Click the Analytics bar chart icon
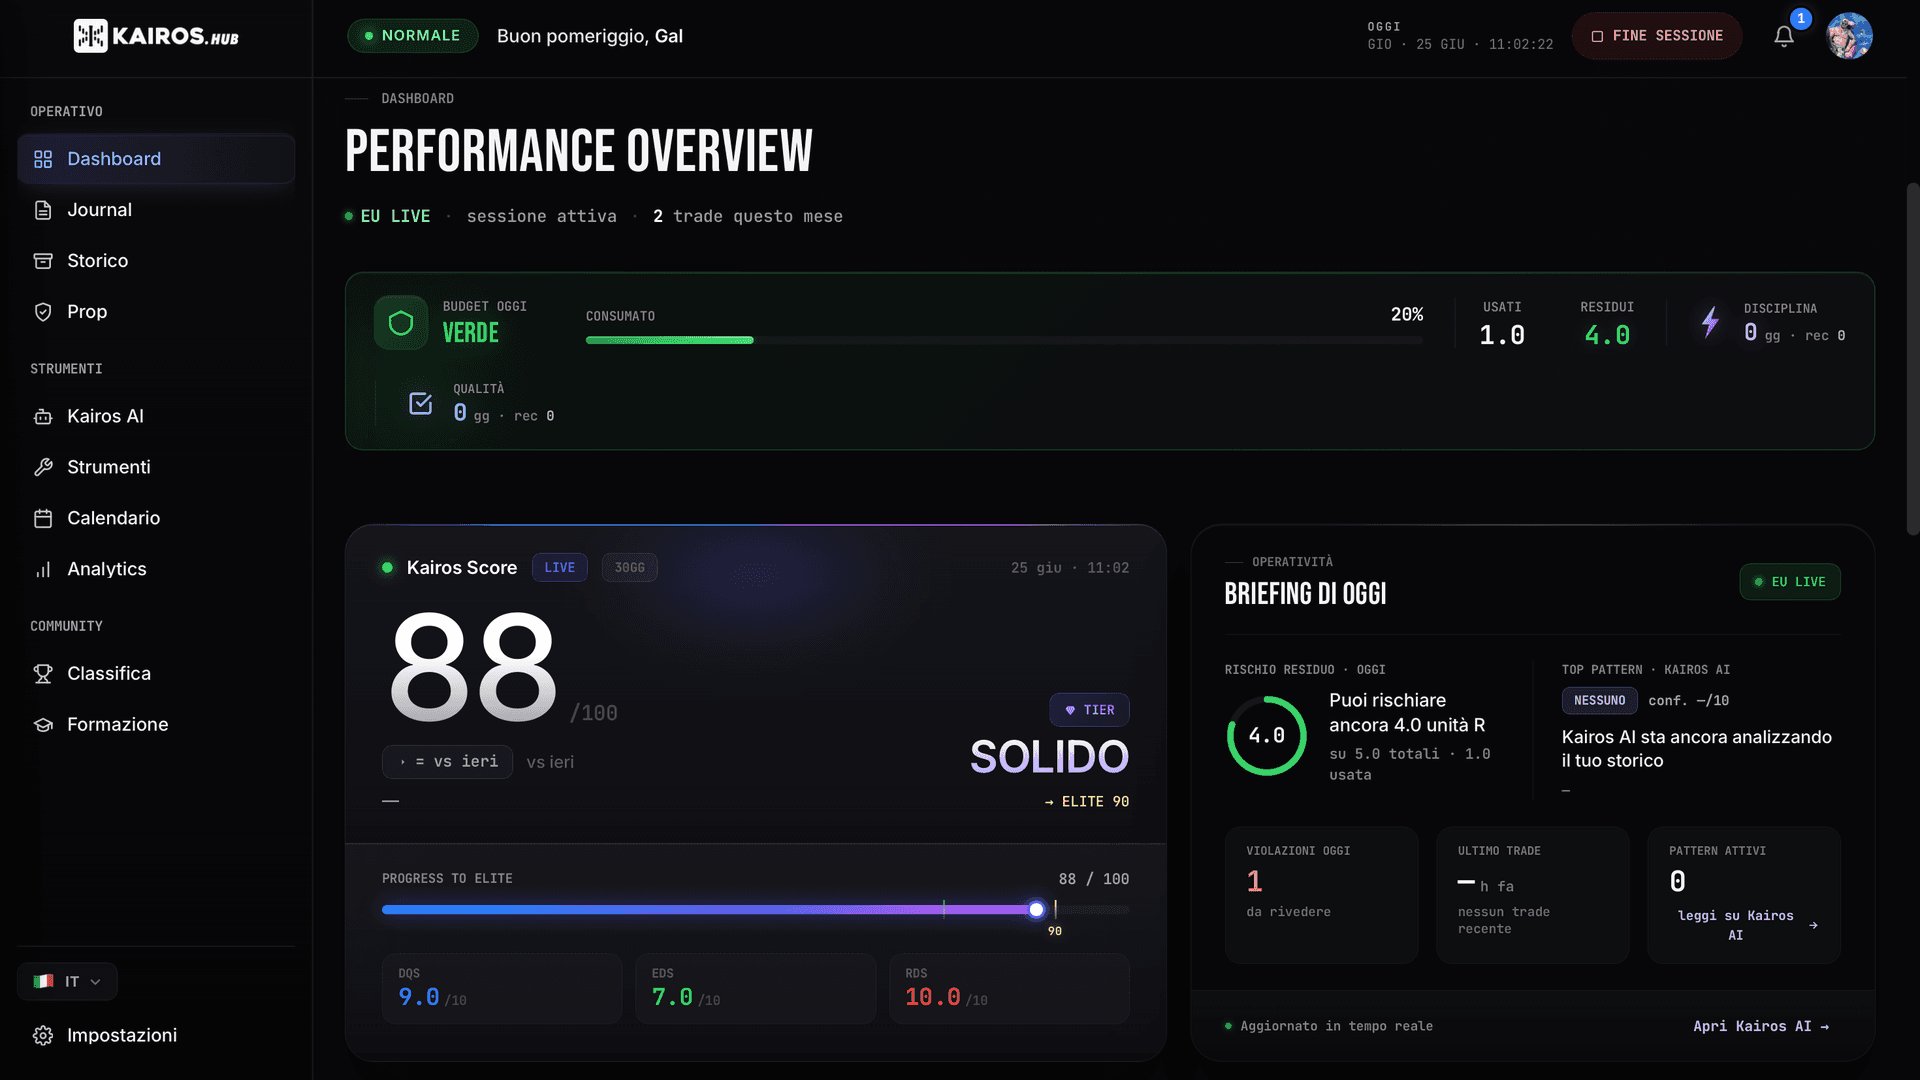The height and width of the screenshot is (1080, 1920). click(x=43, y=569)
